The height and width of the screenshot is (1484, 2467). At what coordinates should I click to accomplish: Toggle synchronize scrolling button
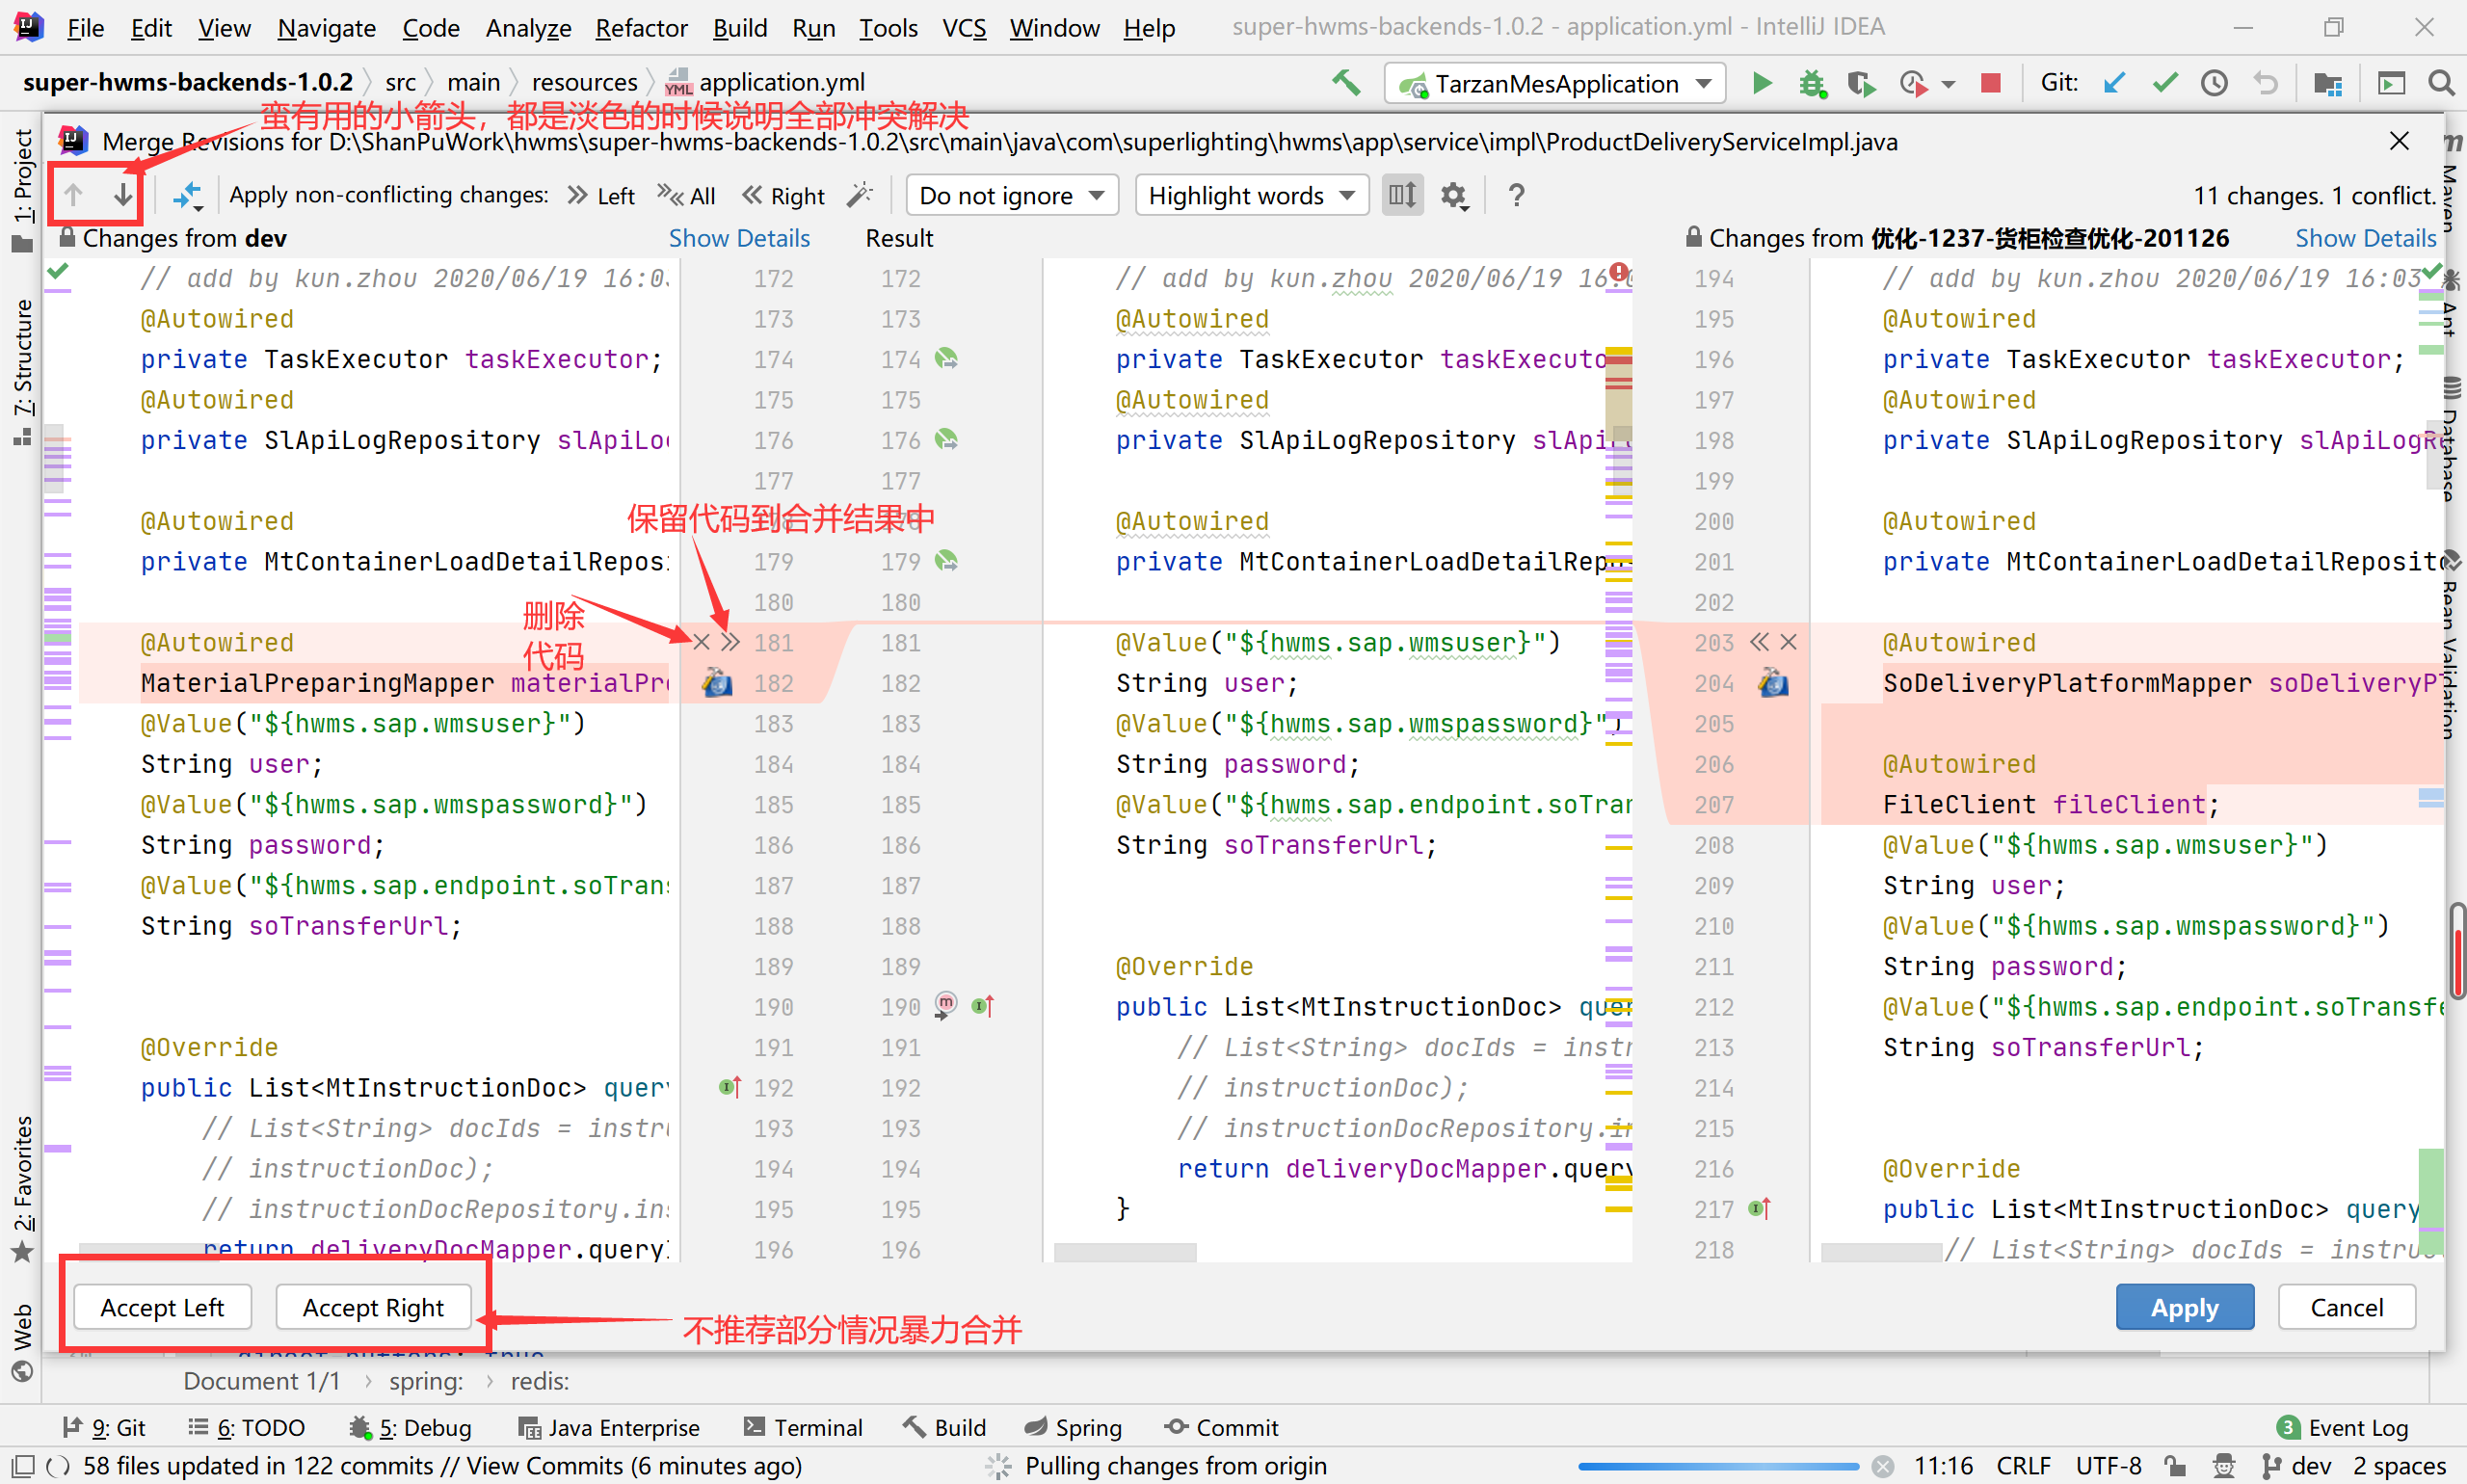coord(1402,195)
